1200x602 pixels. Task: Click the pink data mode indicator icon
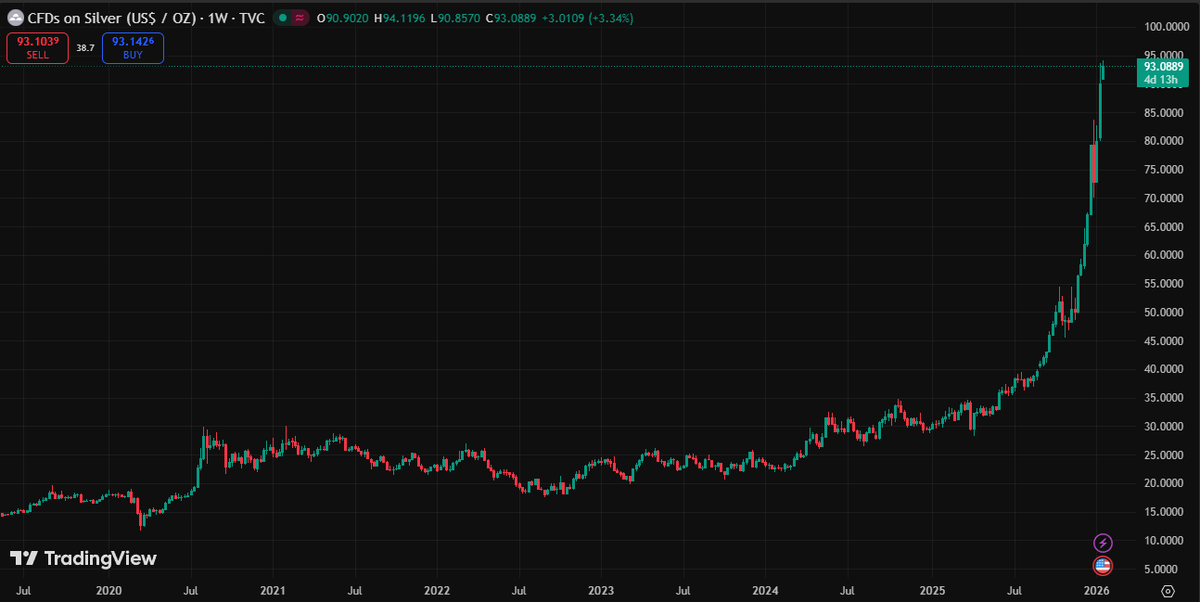[299, 18]
